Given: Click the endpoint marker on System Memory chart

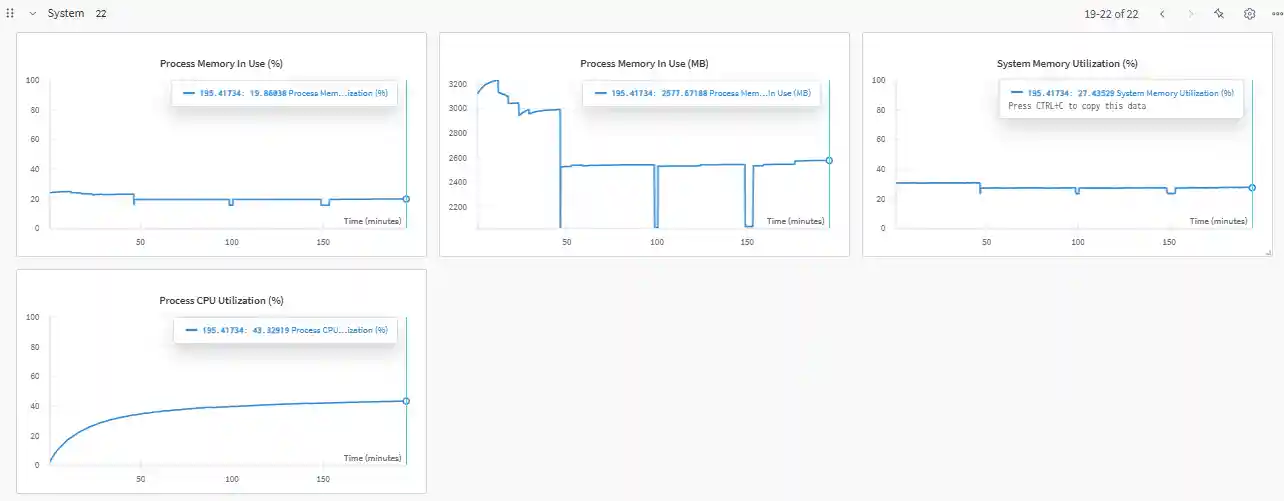Looking at the screenshot, I should click(1252, 187).
